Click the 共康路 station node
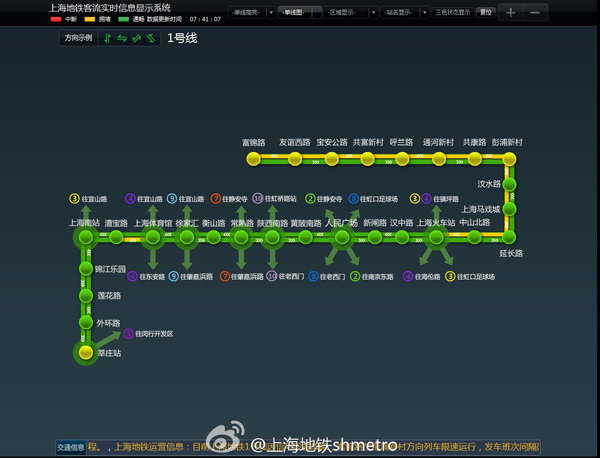 (x=474, y=159)
